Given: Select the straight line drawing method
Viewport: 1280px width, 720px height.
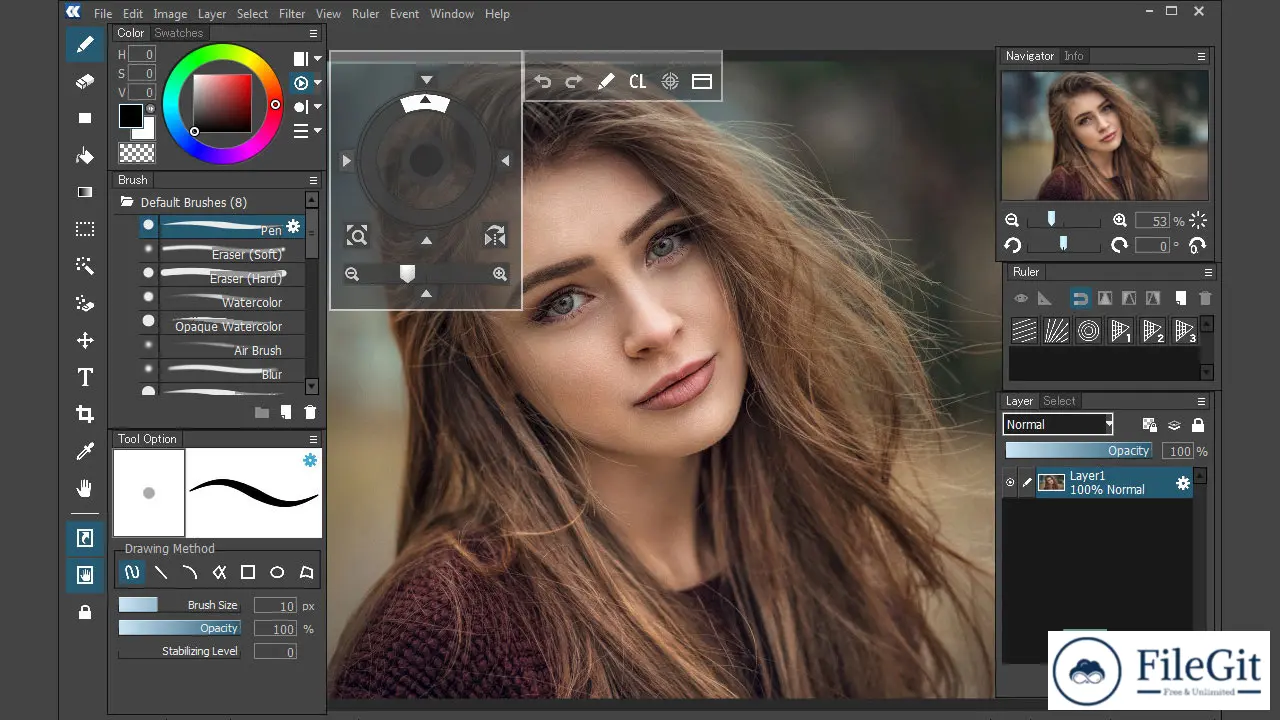Looking at the screenshot, I should tap(161, 572).
